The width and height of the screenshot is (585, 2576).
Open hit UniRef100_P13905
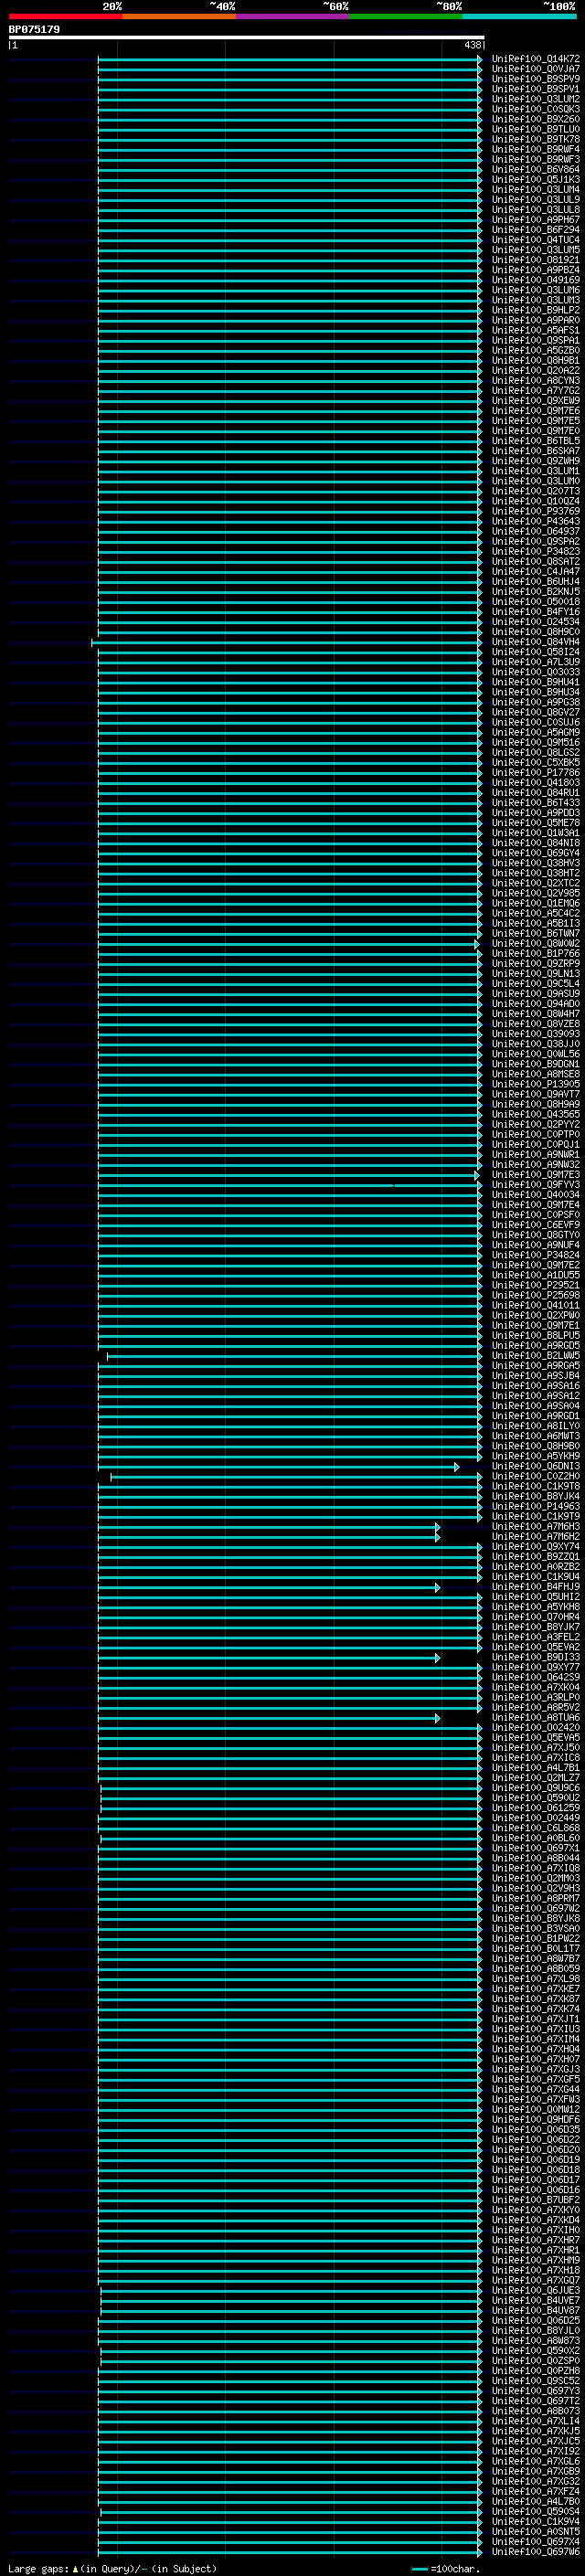point(536,1085)
